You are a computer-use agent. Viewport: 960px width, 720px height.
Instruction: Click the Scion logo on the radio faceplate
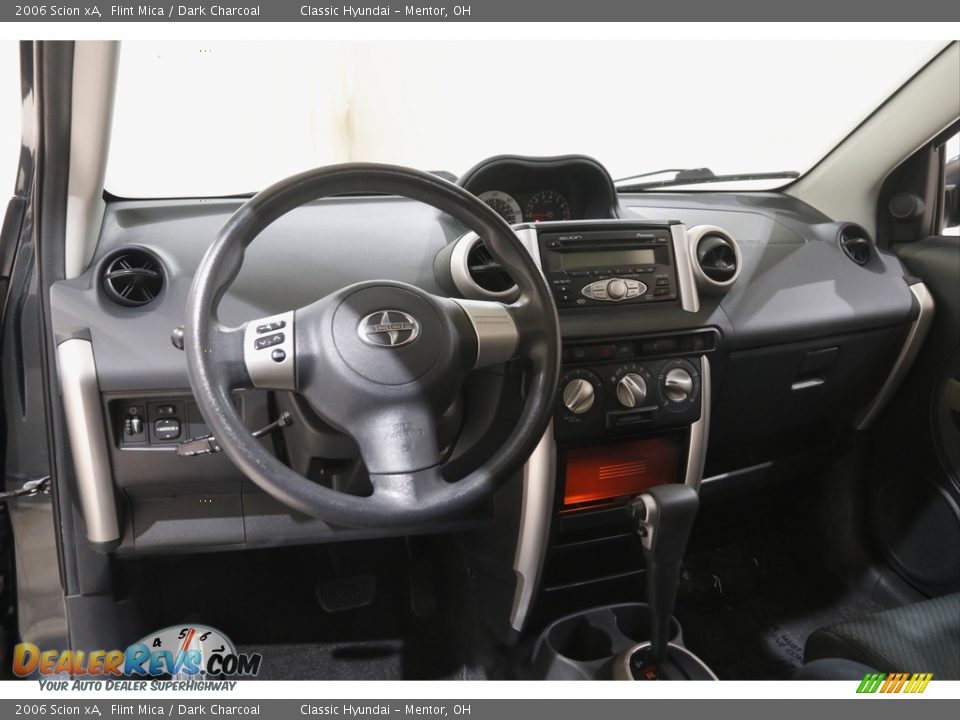(x=572, y=237)
